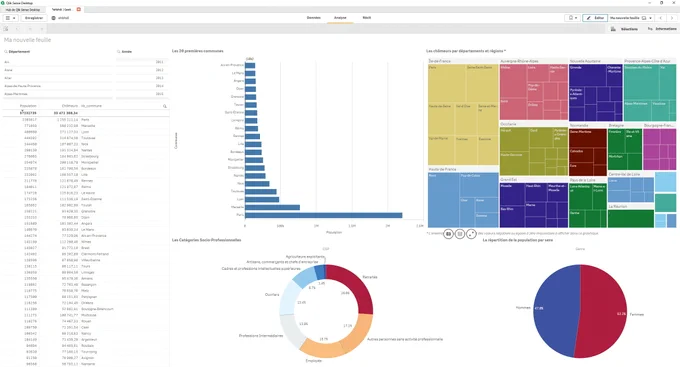Switch to the Récit tab
Image resolution: width=680 pixels, height=367 pixels.
coord(367,18)
